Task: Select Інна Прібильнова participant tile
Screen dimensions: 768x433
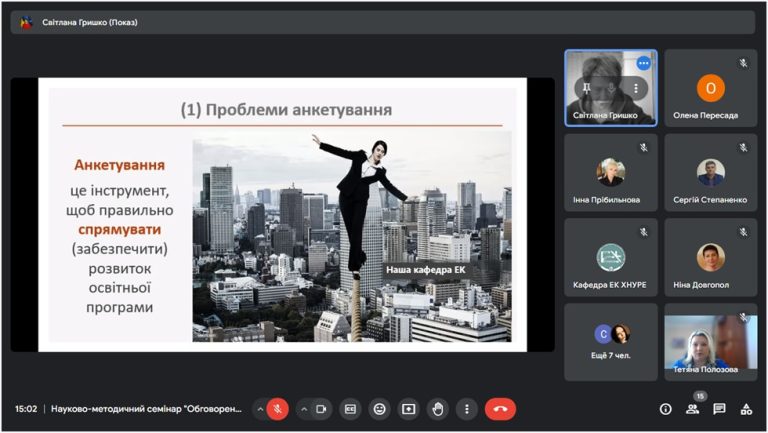Action: (x=611, y=173)
